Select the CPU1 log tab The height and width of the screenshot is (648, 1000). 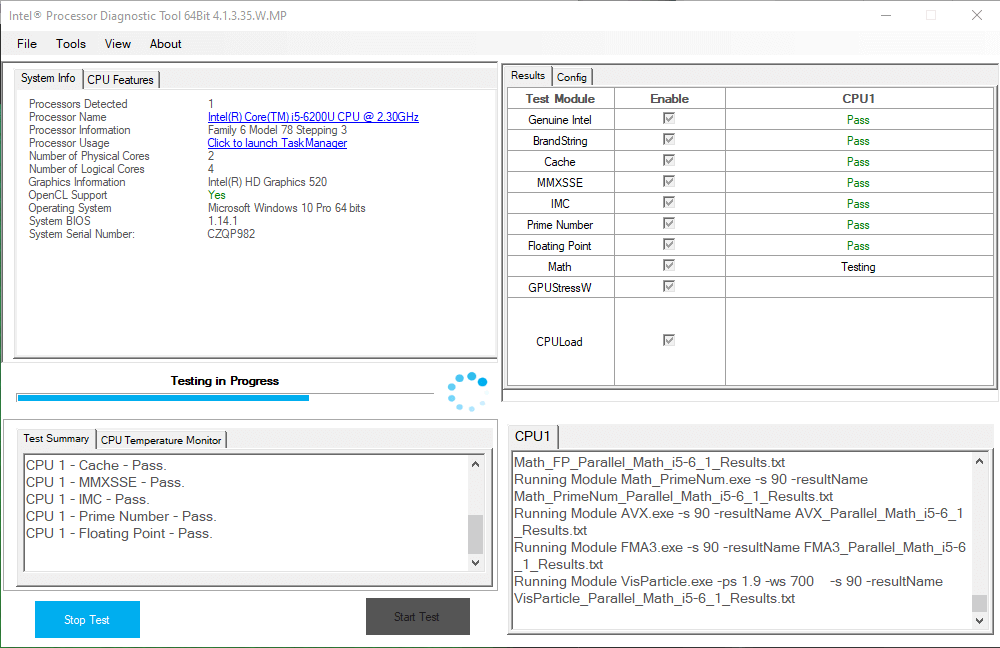pos(533,436)
